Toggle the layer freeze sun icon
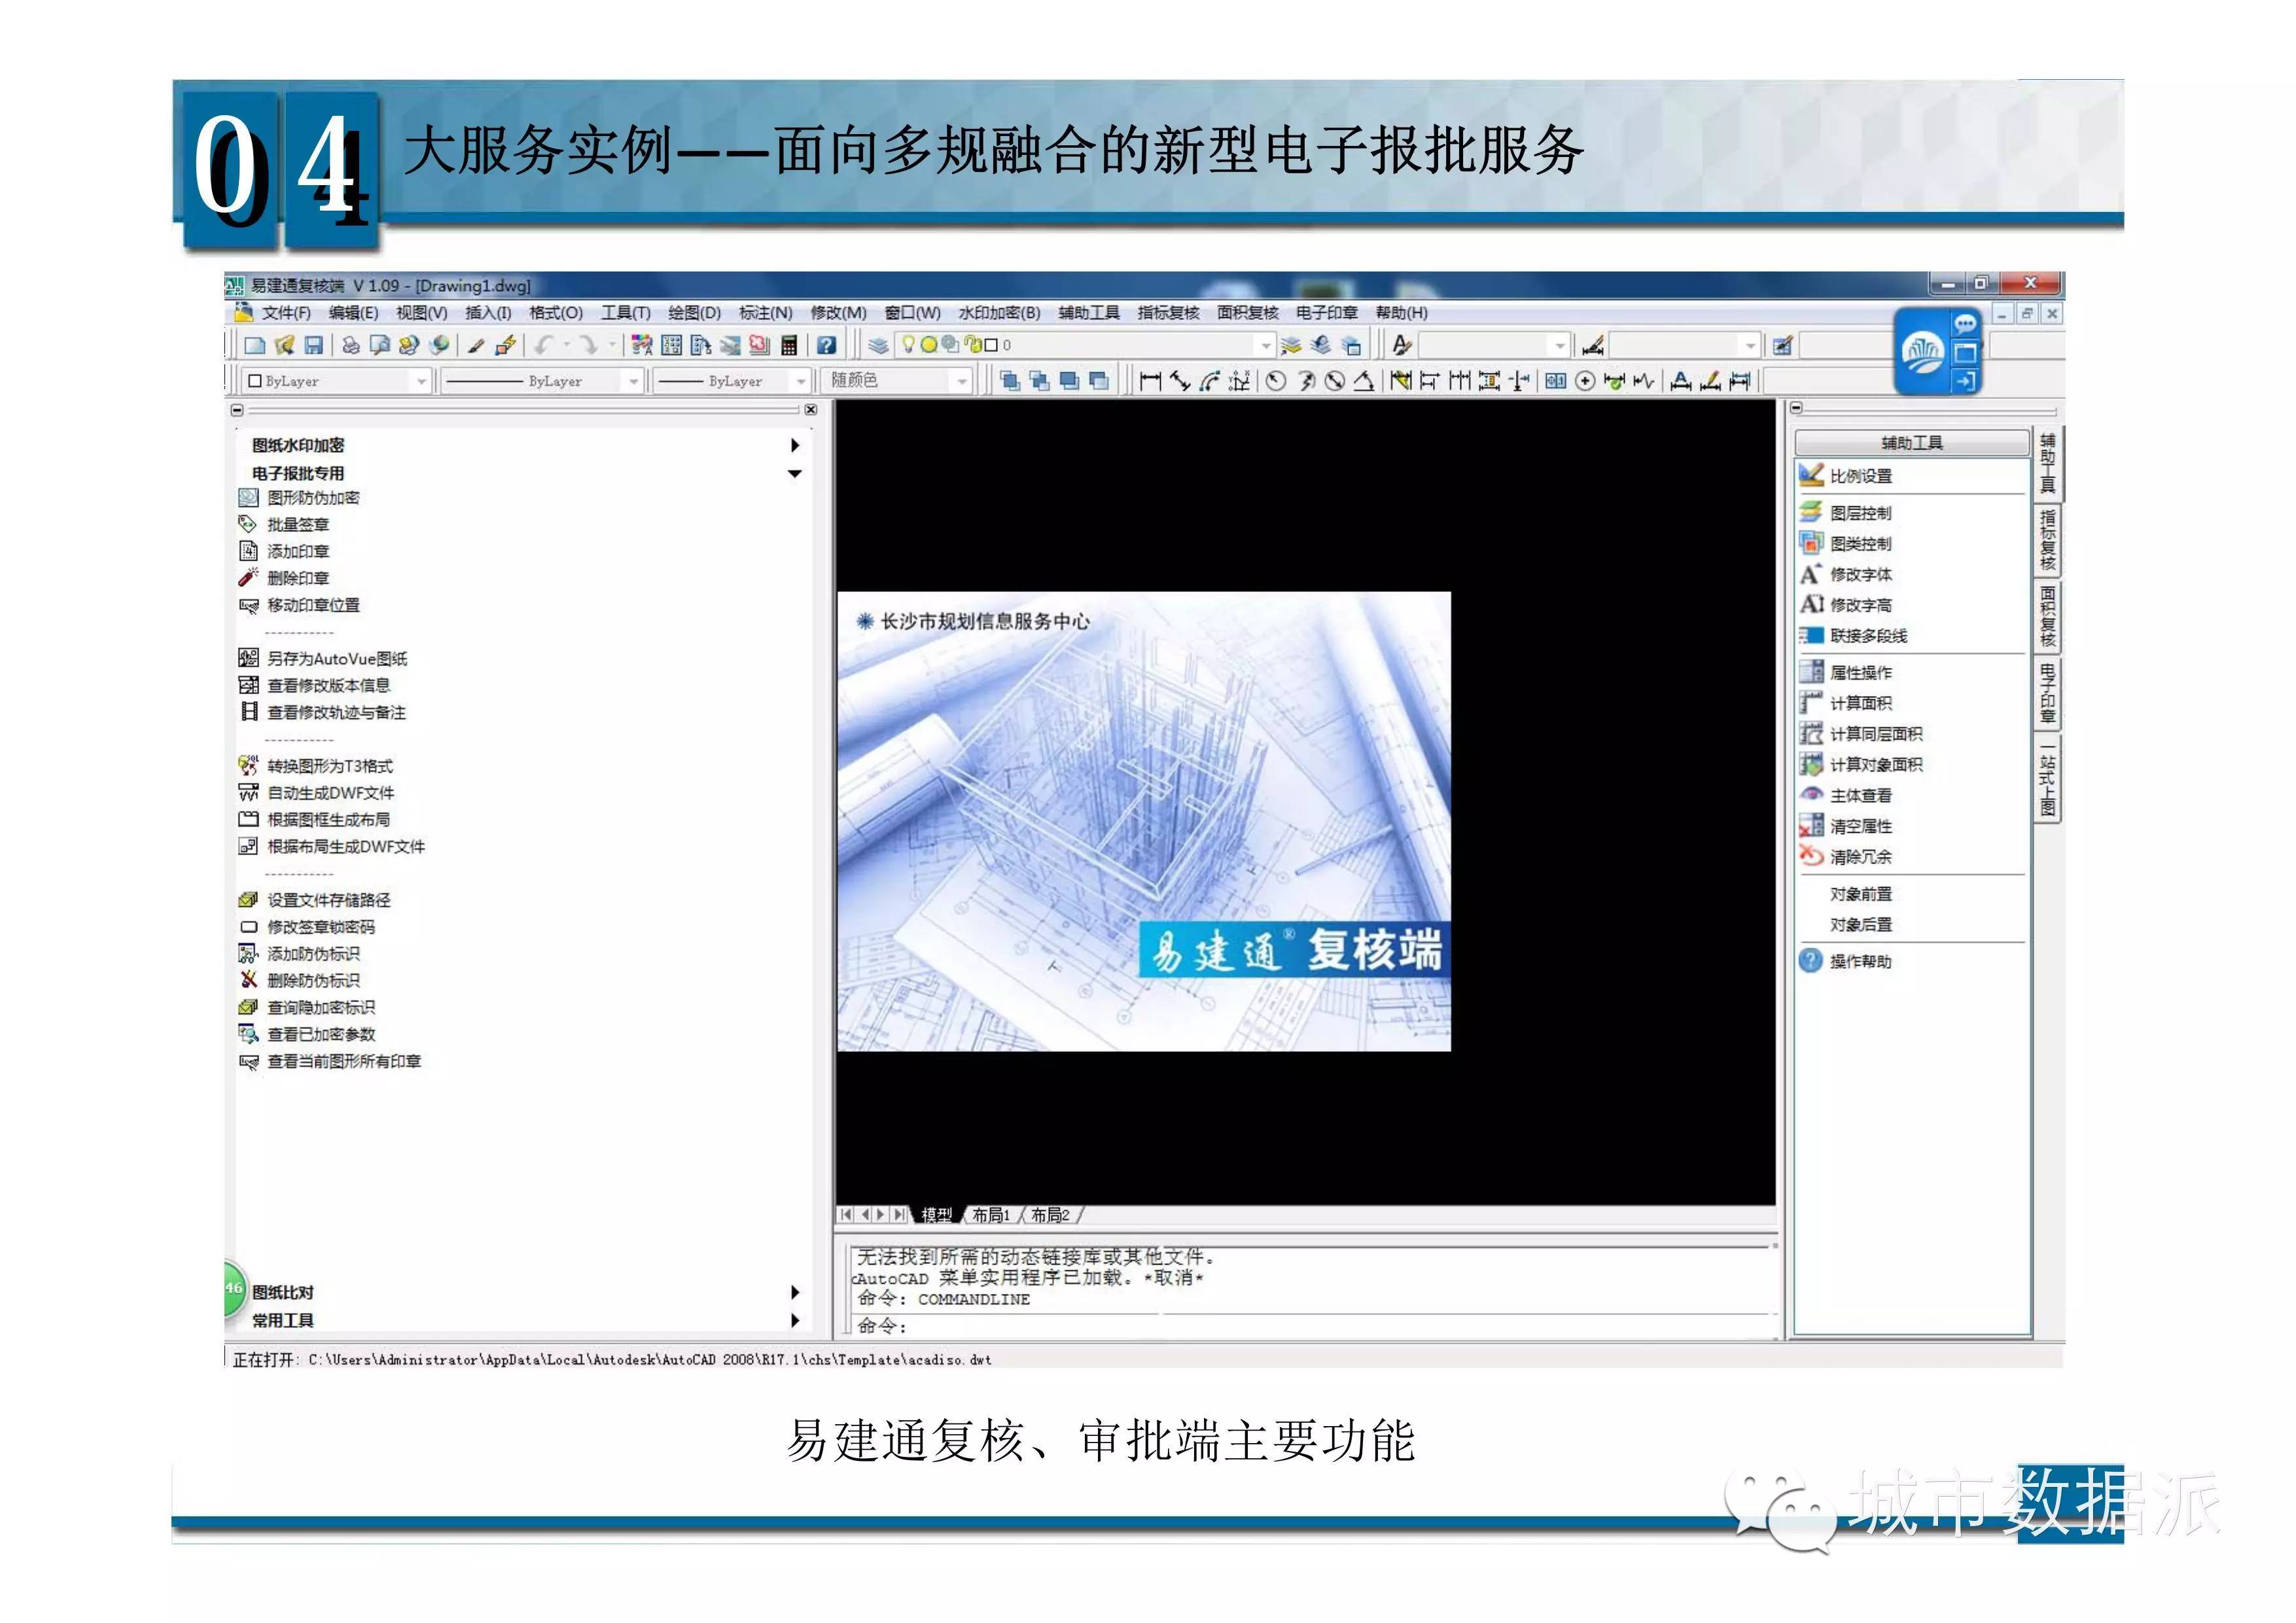2296x1623 pixels. [x=929, y=345]
